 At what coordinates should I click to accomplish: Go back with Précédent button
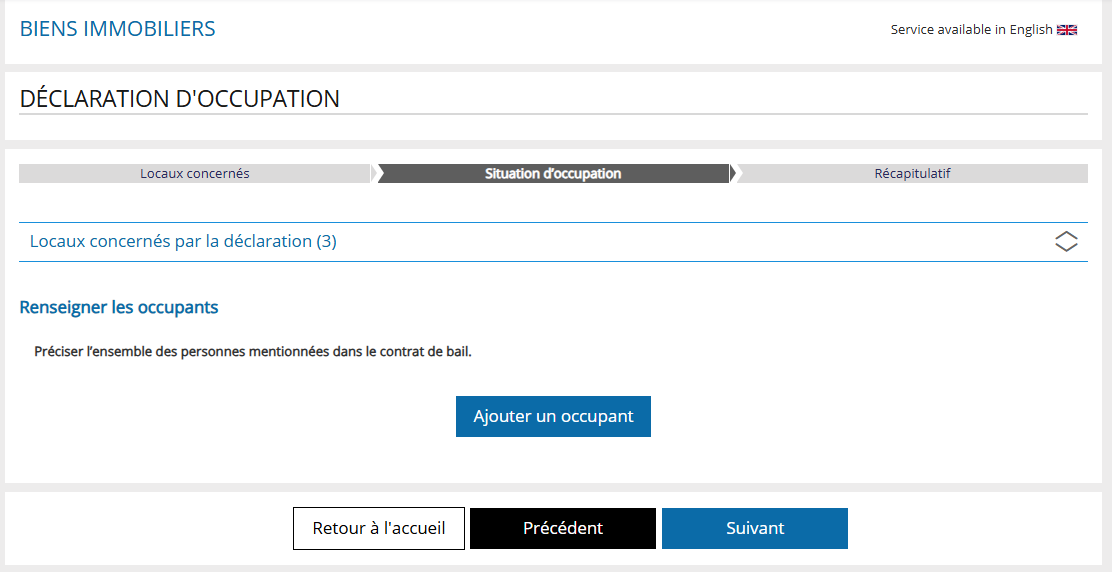[x=563, y=528]
